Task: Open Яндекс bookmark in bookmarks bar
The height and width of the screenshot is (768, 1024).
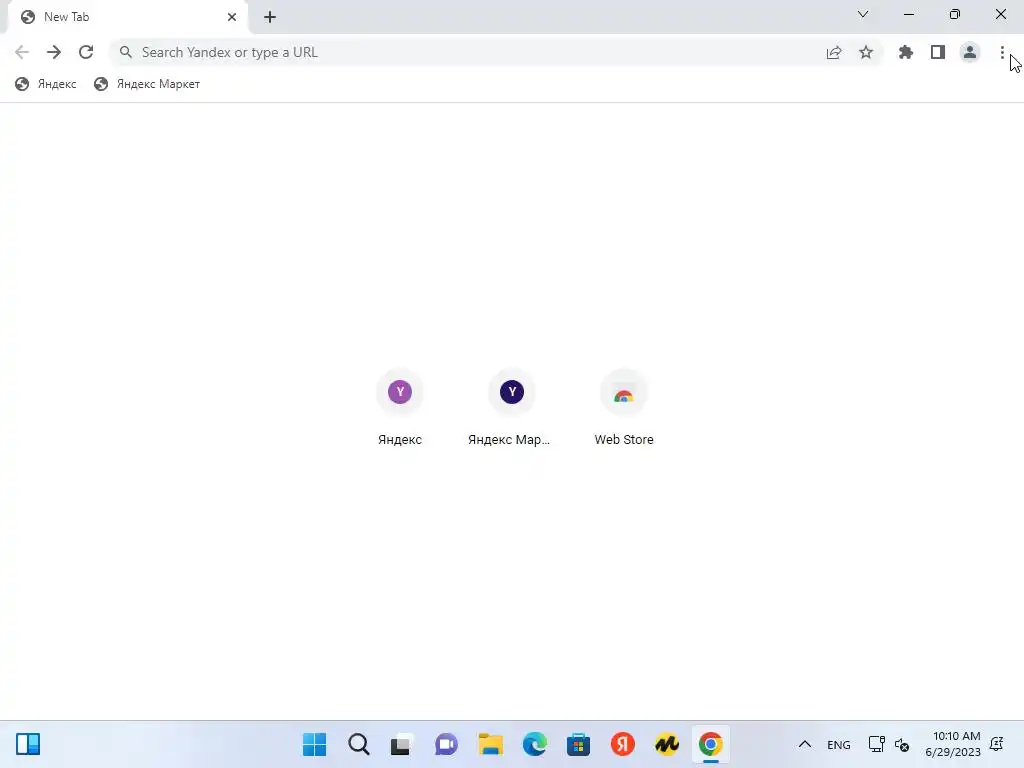Action: click(x=46, y=84)
